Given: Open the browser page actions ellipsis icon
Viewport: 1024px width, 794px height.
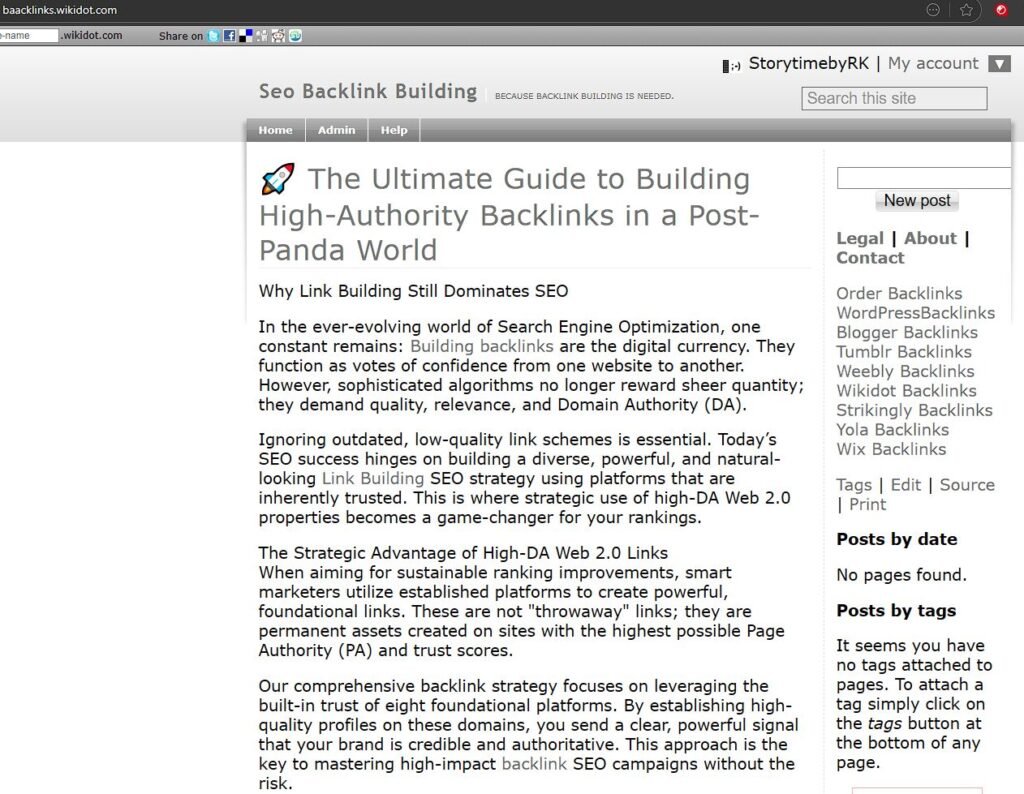Looking at the screenshot, I should (x=934, y=10).
